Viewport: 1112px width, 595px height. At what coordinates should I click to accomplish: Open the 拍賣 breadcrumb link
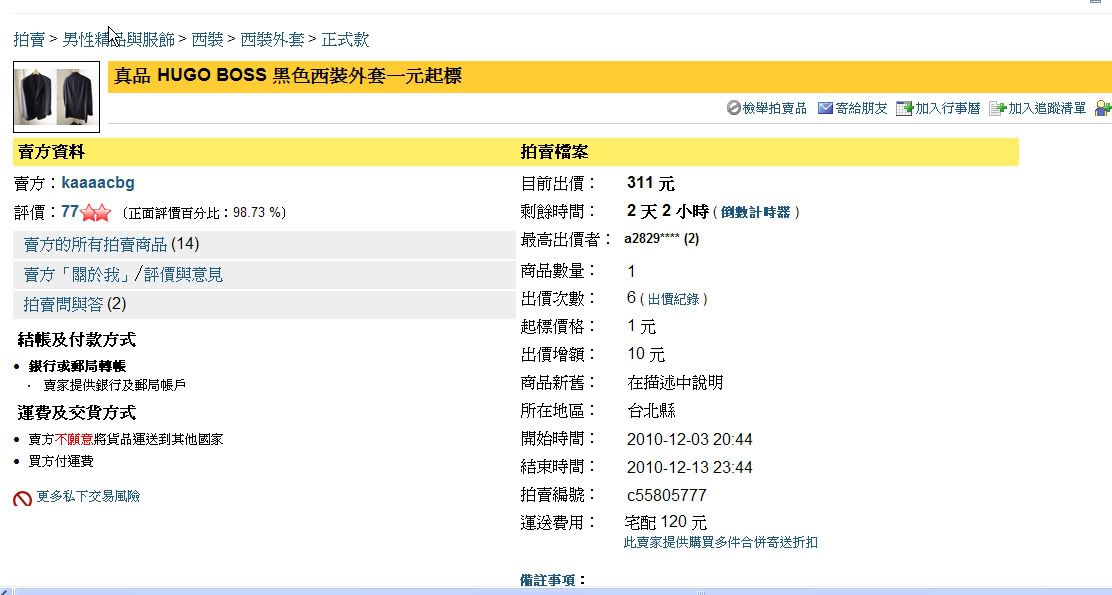[x=29, y=40]
